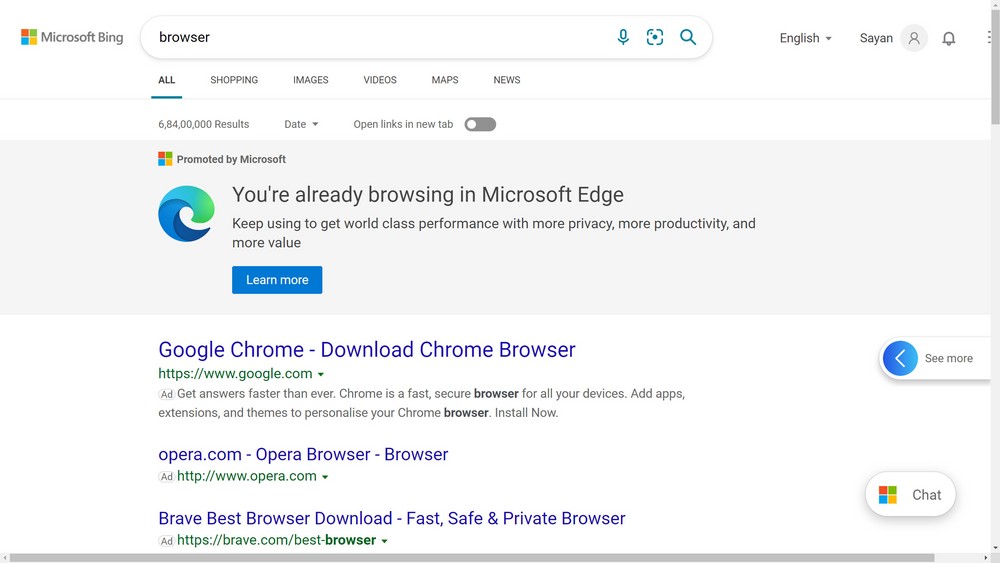
Task: Open the notifications bell icon
Action: pyautogui.click(x=949, y=38)
